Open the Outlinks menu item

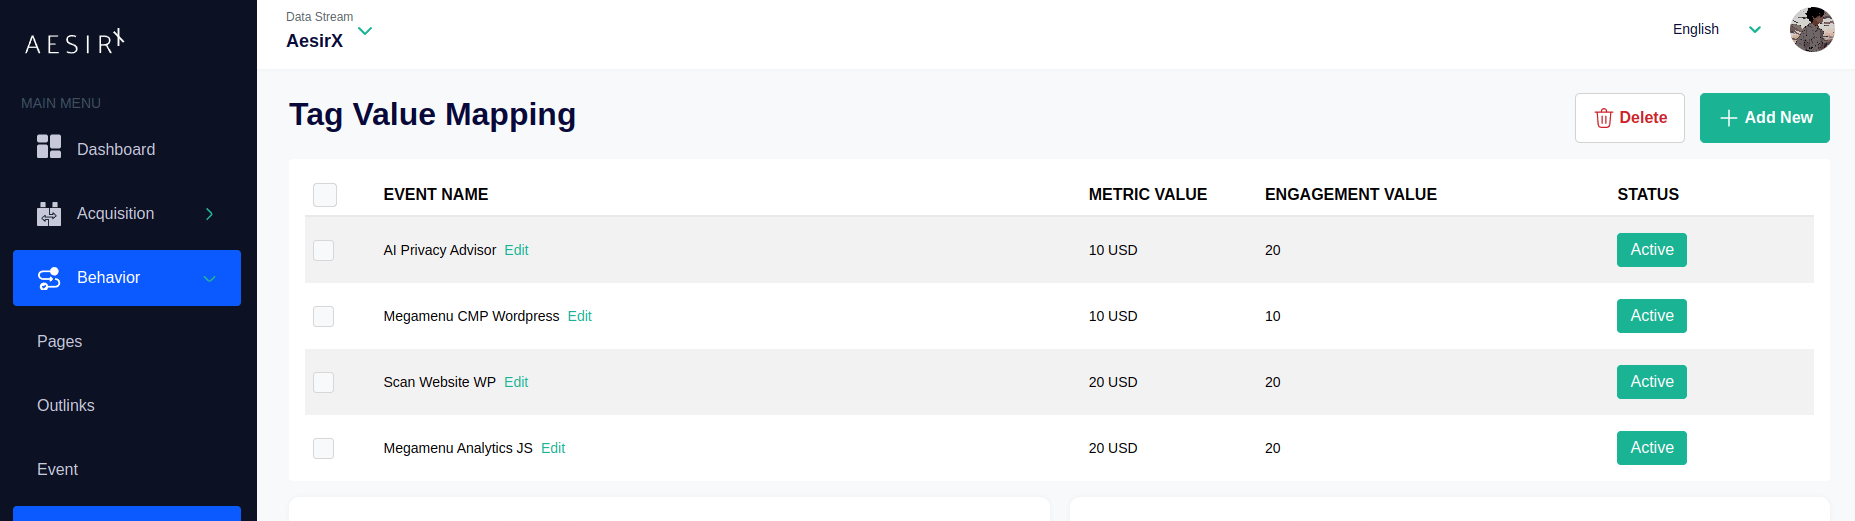click(x=66, y=406)
